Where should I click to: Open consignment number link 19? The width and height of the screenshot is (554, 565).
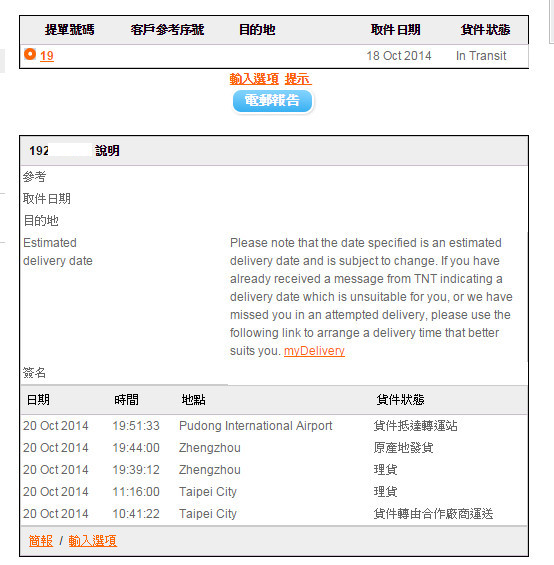pyautogui.click(x=47, y=56)
